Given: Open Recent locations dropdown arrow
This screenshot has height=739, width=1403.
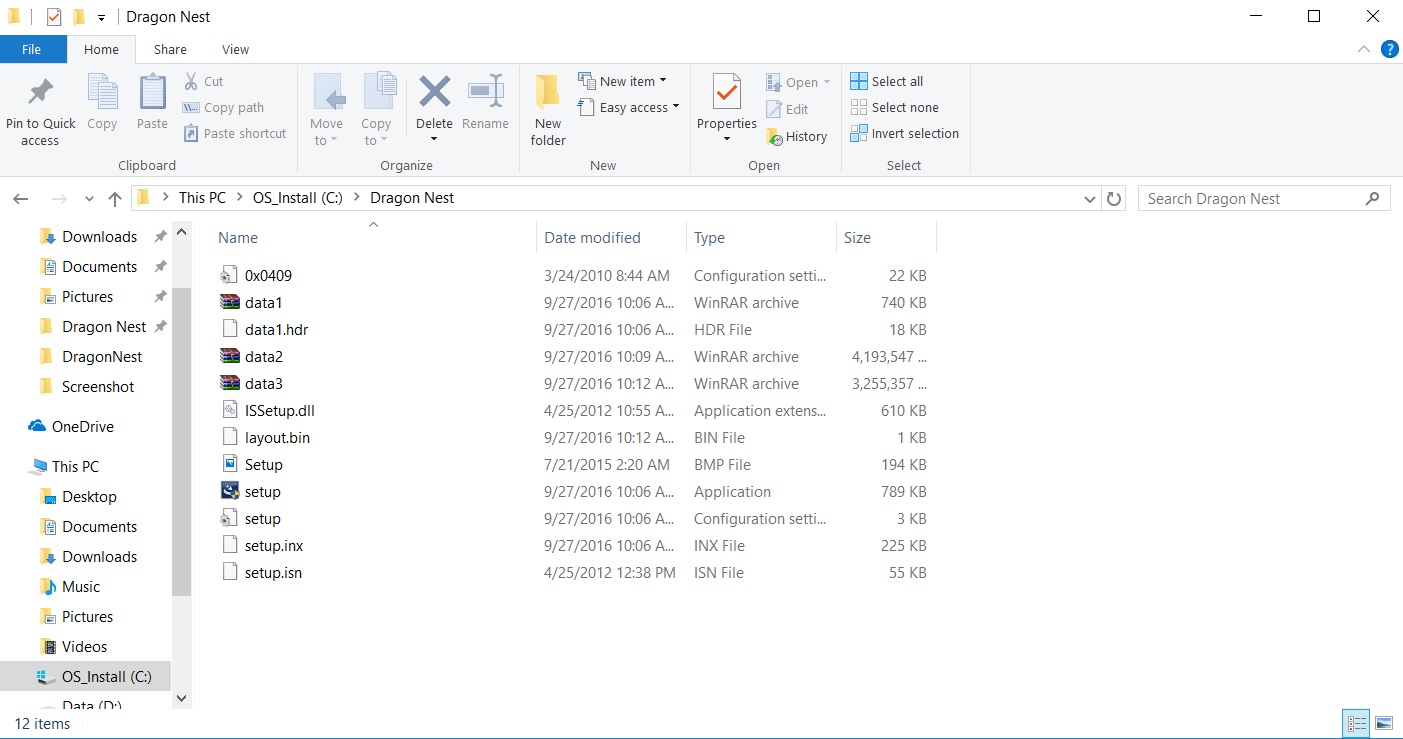Looking at the screenshot, I should click(x=90, y=199).
